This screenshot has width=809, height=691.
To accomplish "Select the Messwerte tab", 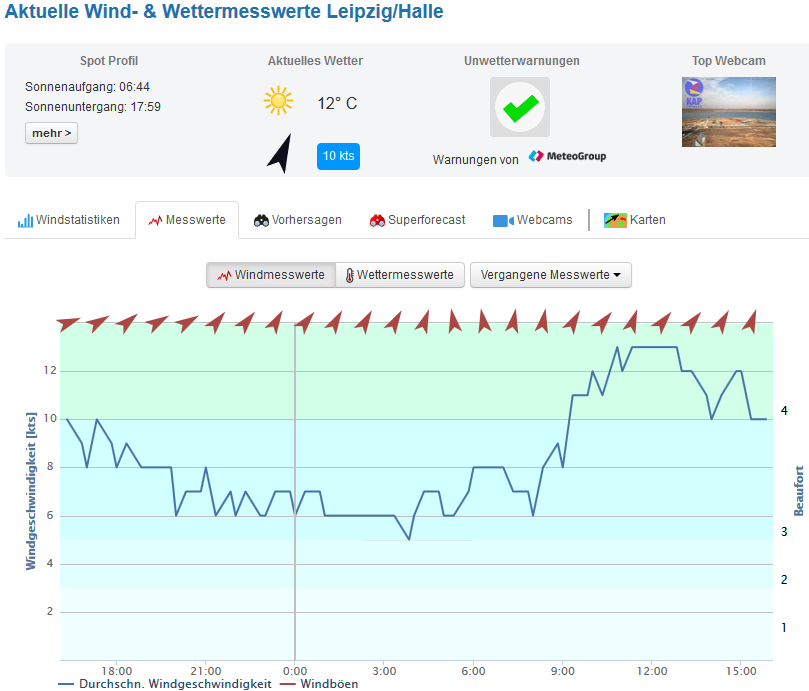I will pos(187,220).
